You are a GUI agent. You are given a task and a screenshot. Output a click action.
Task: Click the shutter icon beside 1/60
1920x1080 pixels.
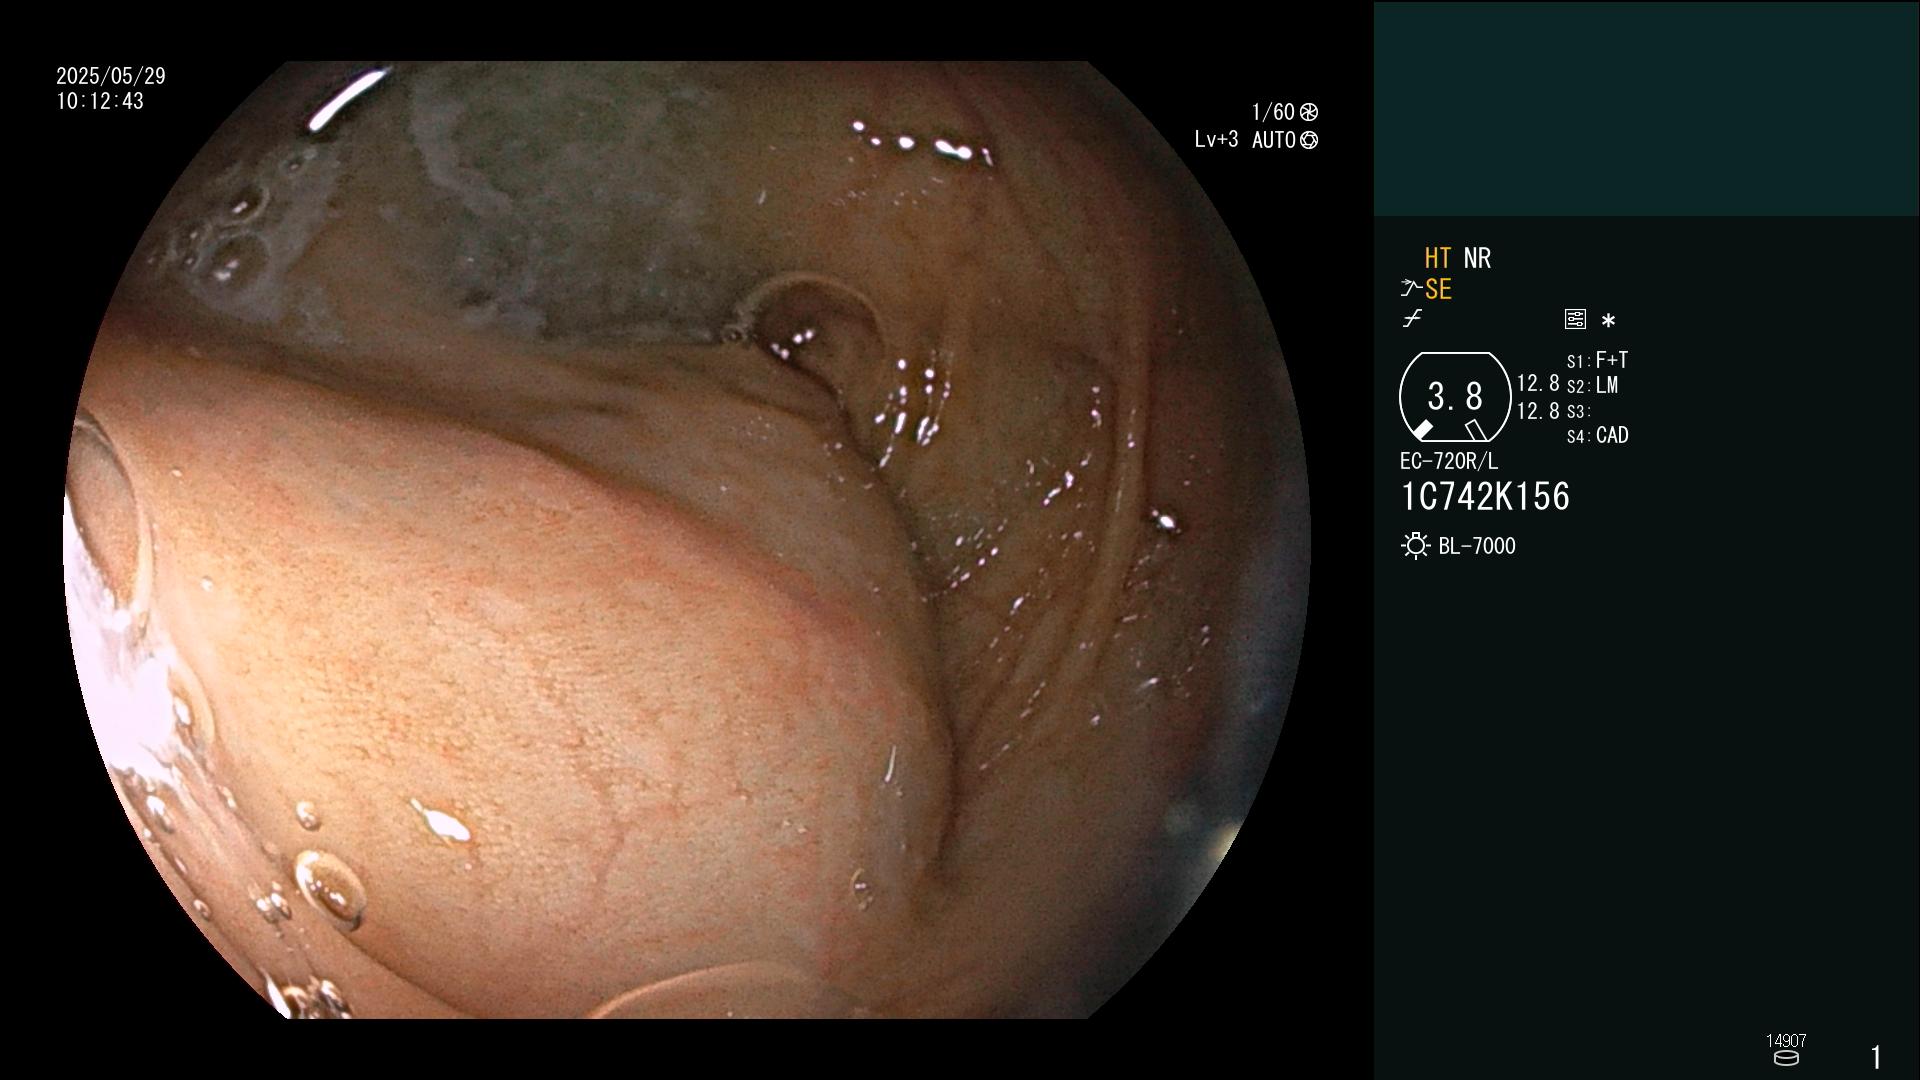[1309, 112]
